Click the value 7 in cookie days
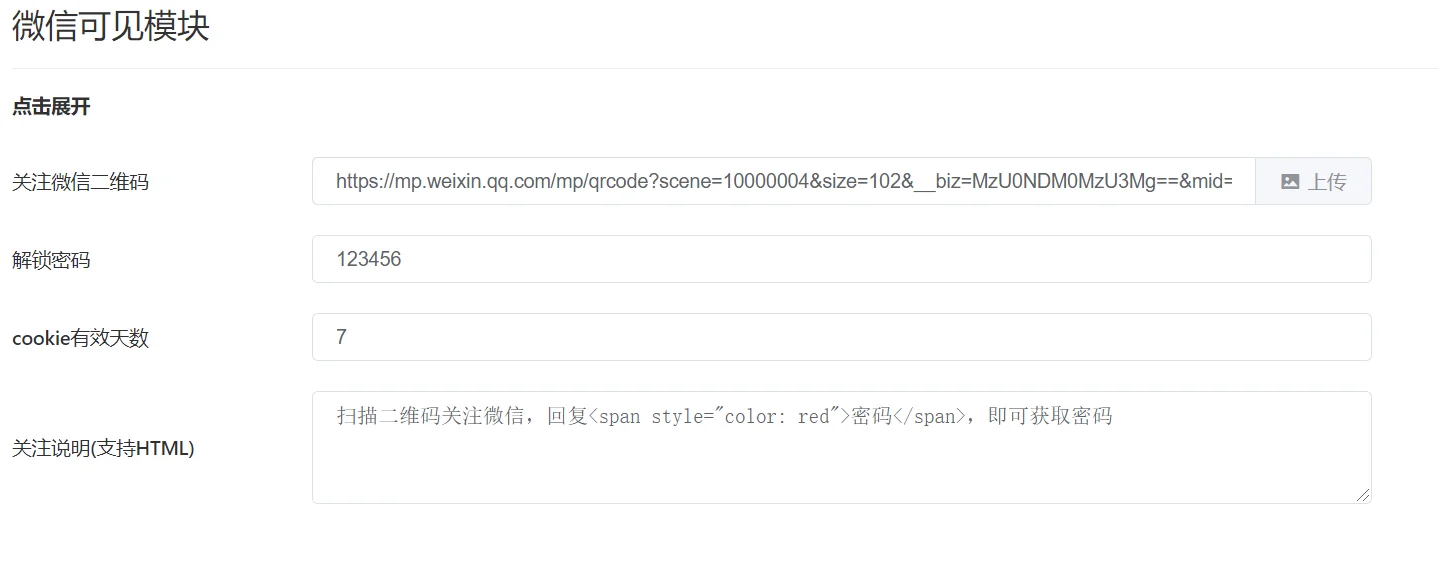1438x563 pixels. click(342, 337)
